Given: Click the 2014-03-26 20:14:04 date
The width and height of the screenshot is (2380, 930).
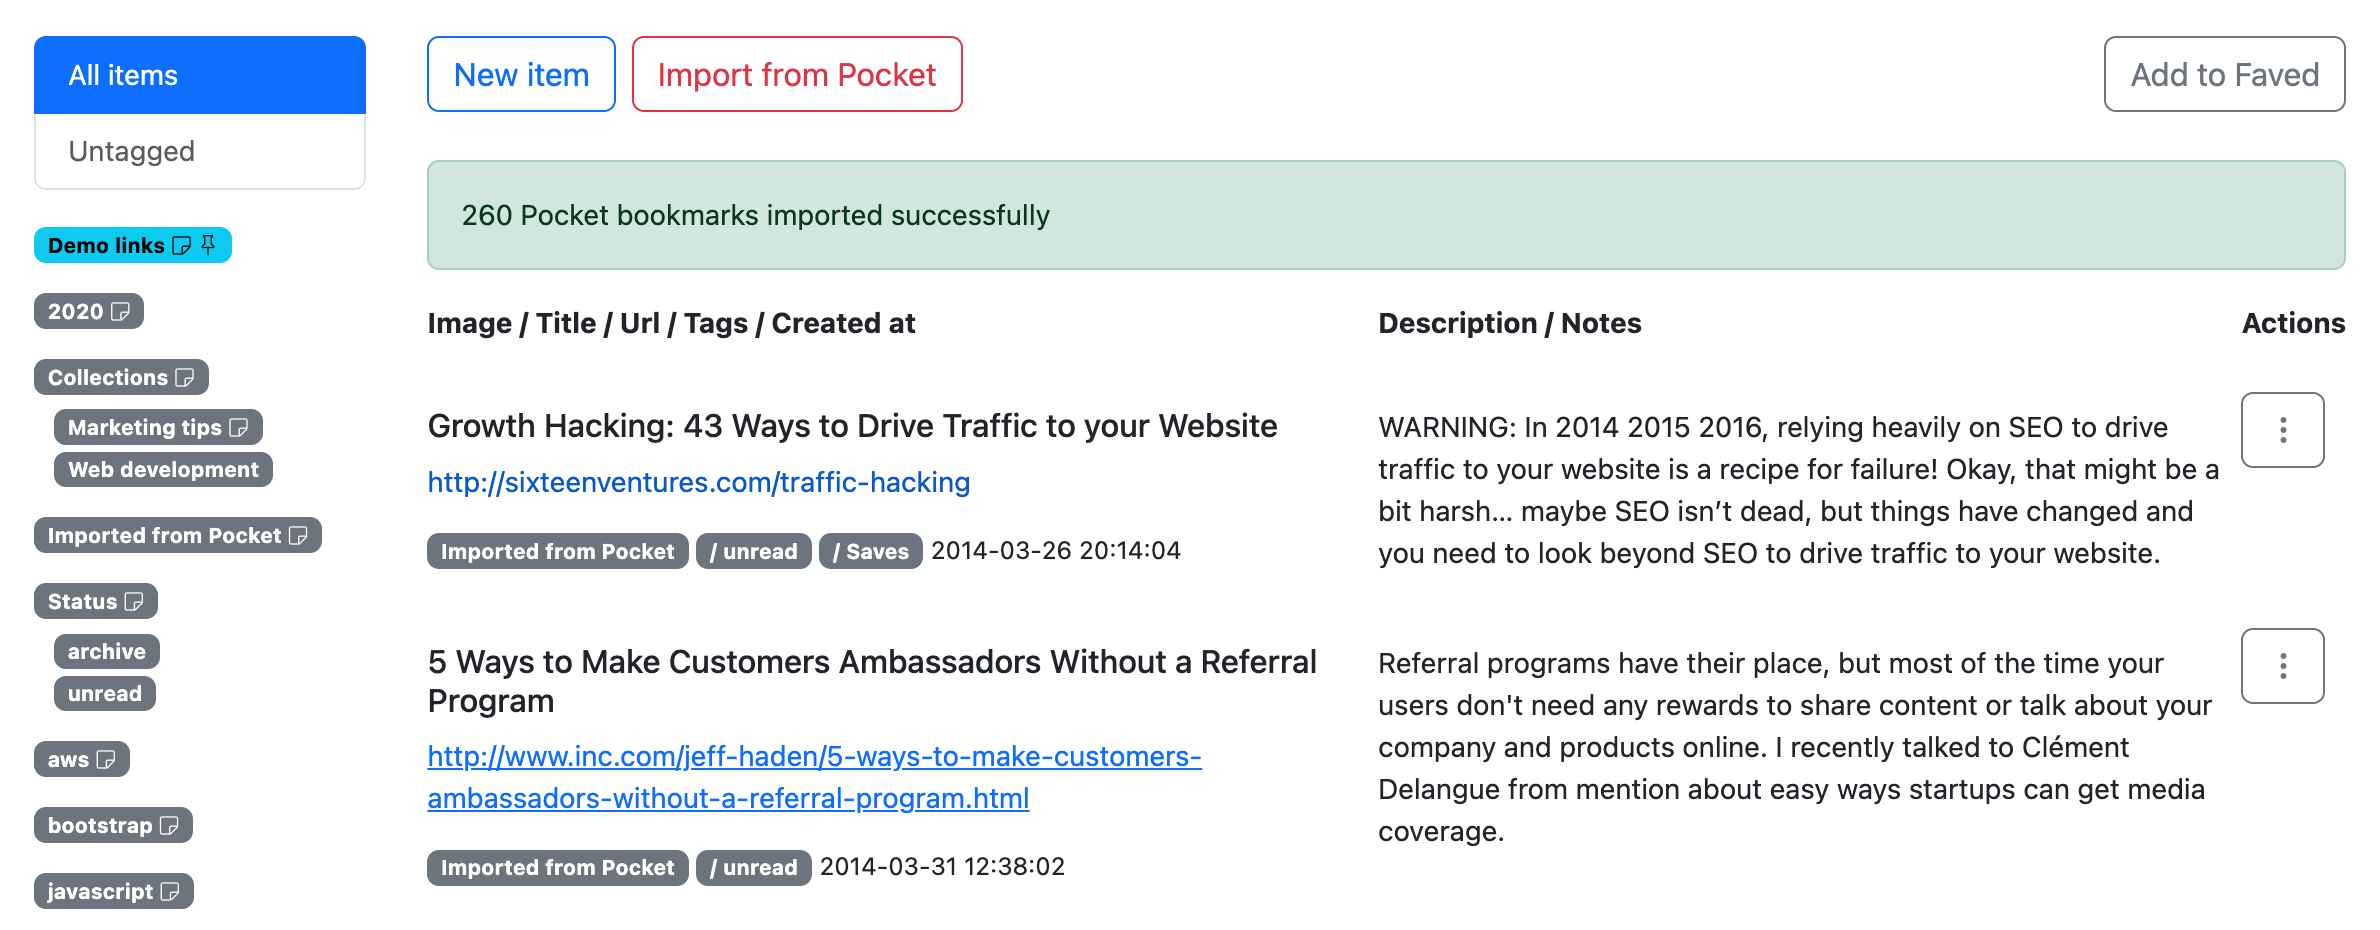Looking at the screenshot, I should point(1056,551).
